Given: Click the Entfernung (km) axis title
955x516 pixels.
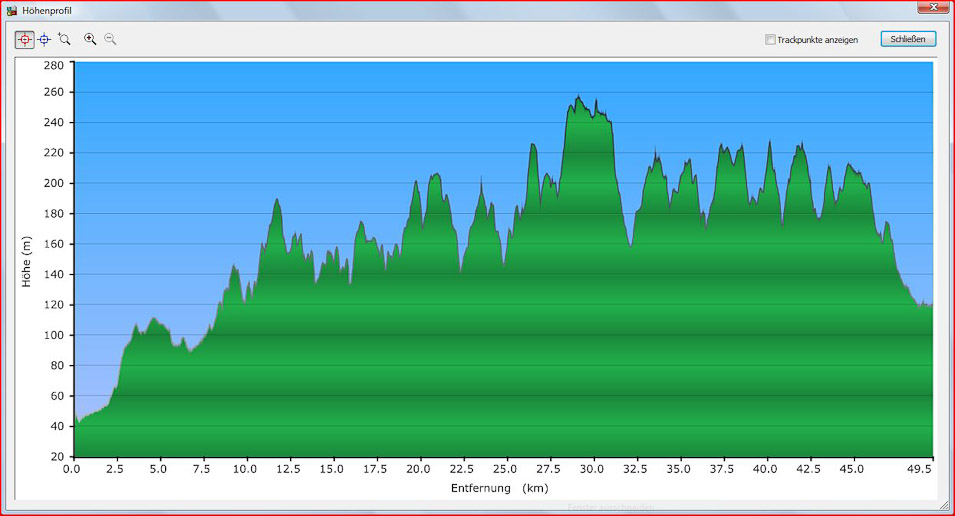Looking at the screenshot, I should [x=499, y=488].
